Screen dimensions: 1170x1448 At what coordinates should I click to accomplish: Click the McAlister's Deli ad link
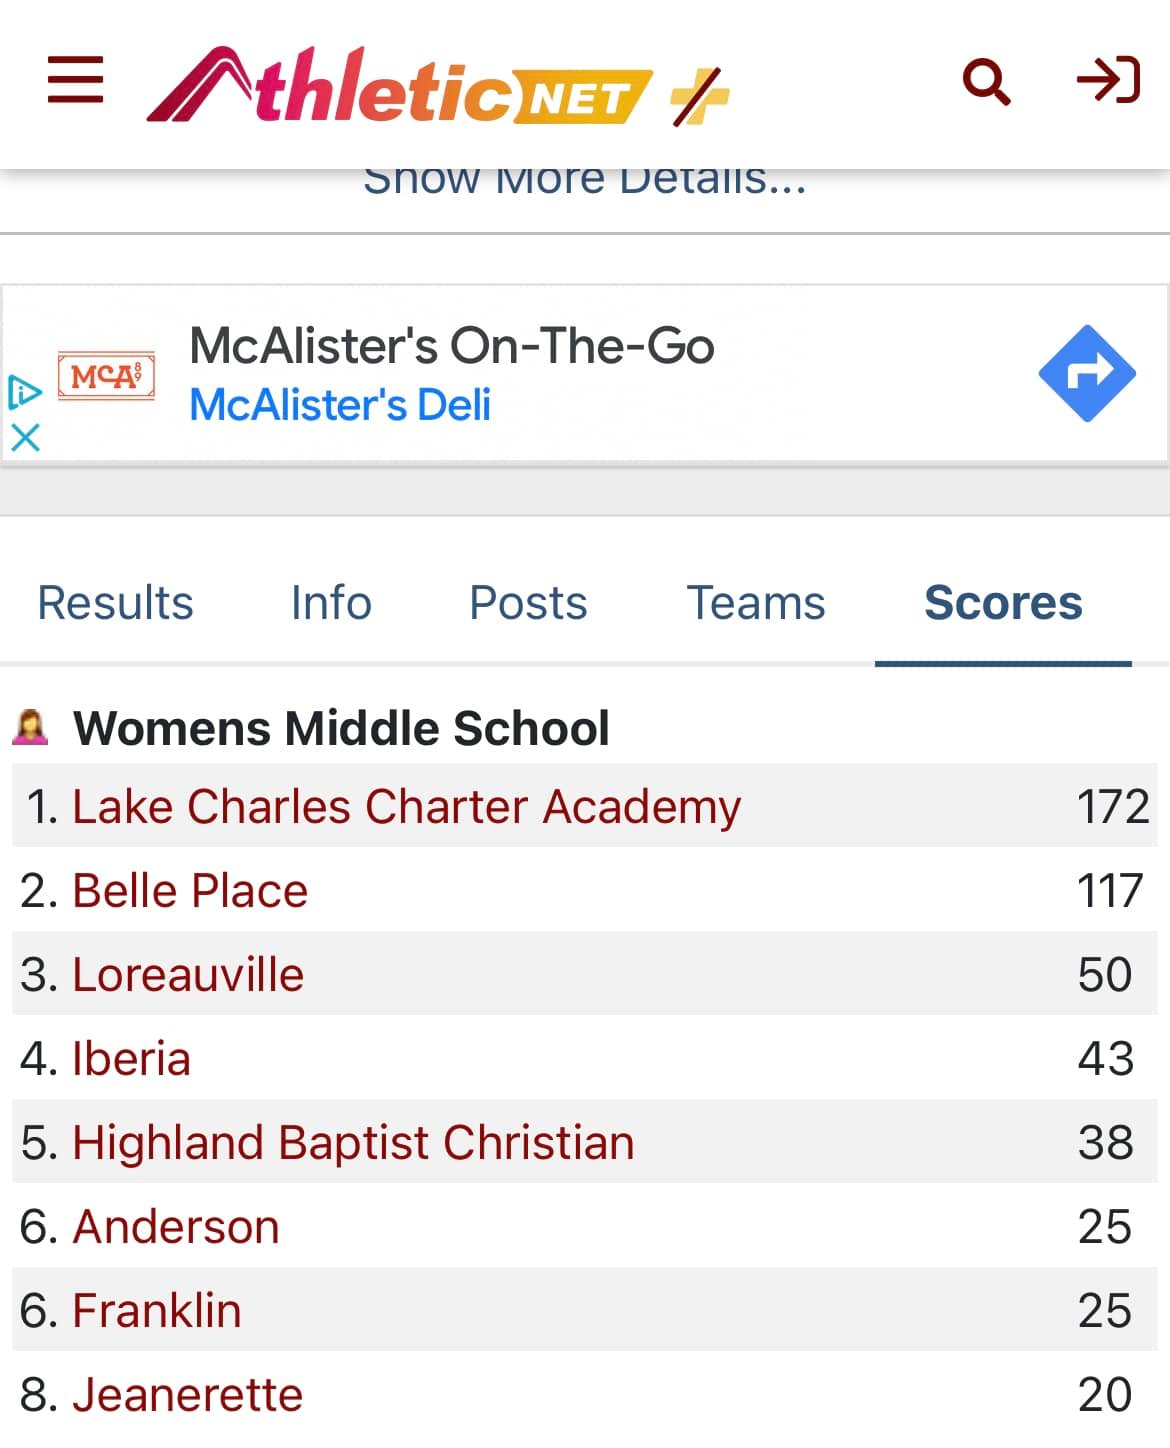(340, 405)
